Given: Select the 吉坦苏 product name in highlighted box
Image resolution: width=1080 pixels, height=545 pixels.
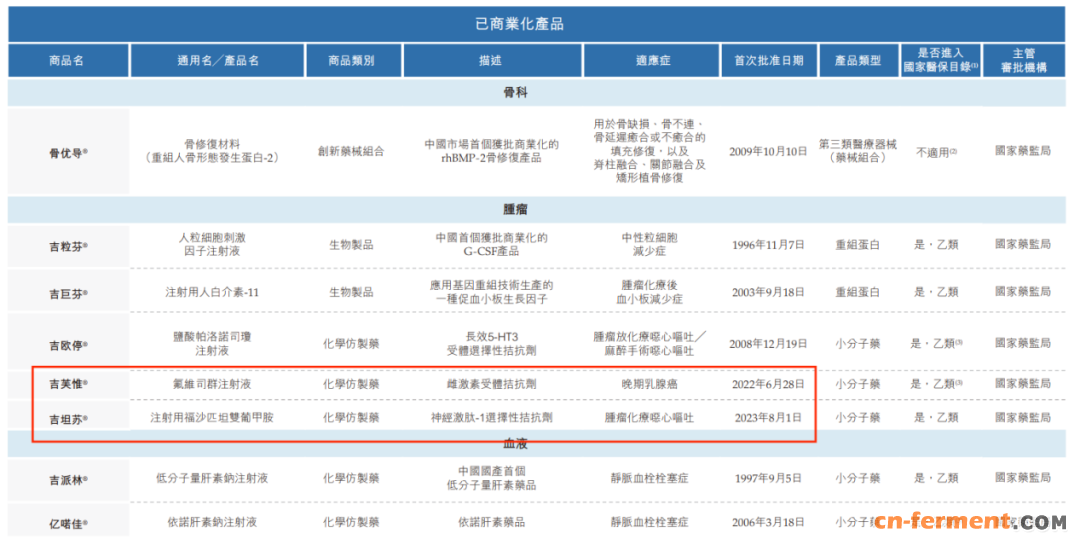Looking at the screenshot, I should [68, 418].
